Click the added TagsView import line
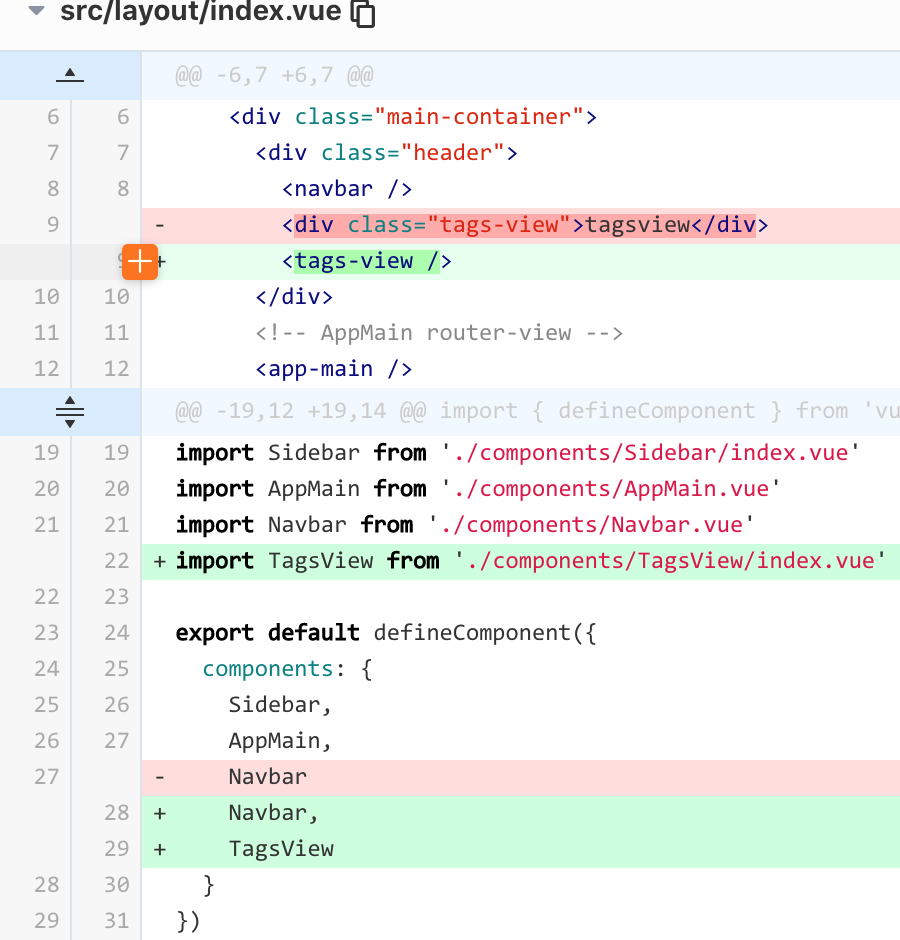This screenshot has height=940, width=900. [525, 561]
